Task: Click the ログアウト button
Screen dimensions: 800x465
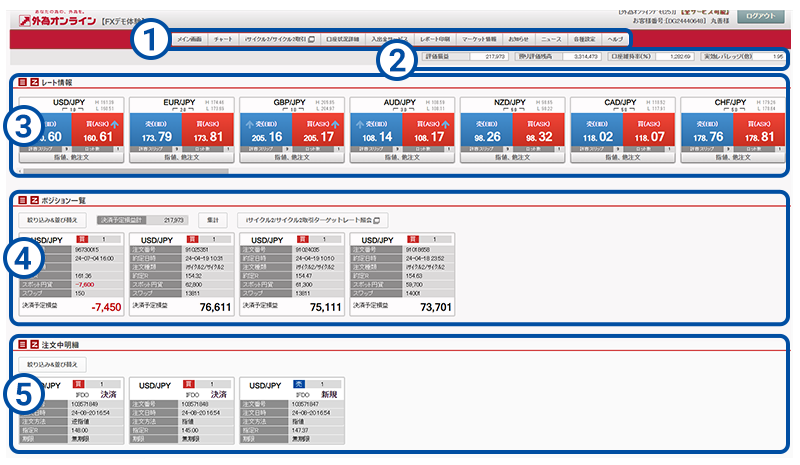Action: (x=760, y=16)
